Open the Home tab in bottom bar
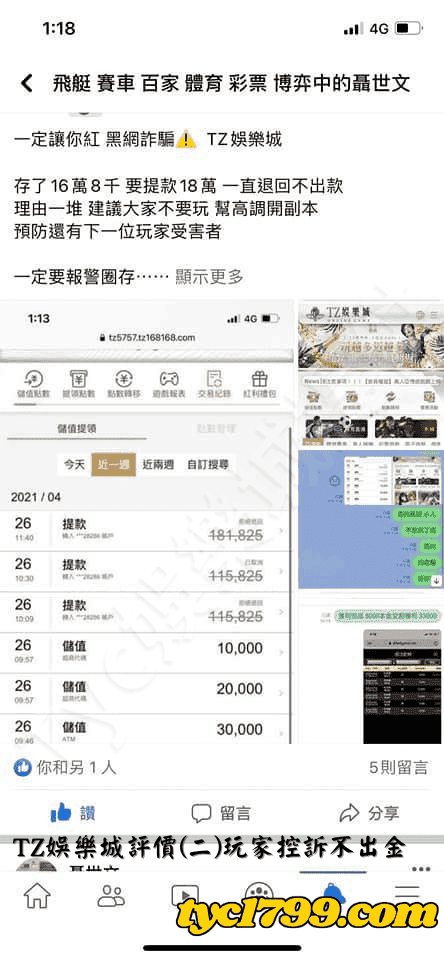Screen dimensions: 444x960 tap(37, 895)
